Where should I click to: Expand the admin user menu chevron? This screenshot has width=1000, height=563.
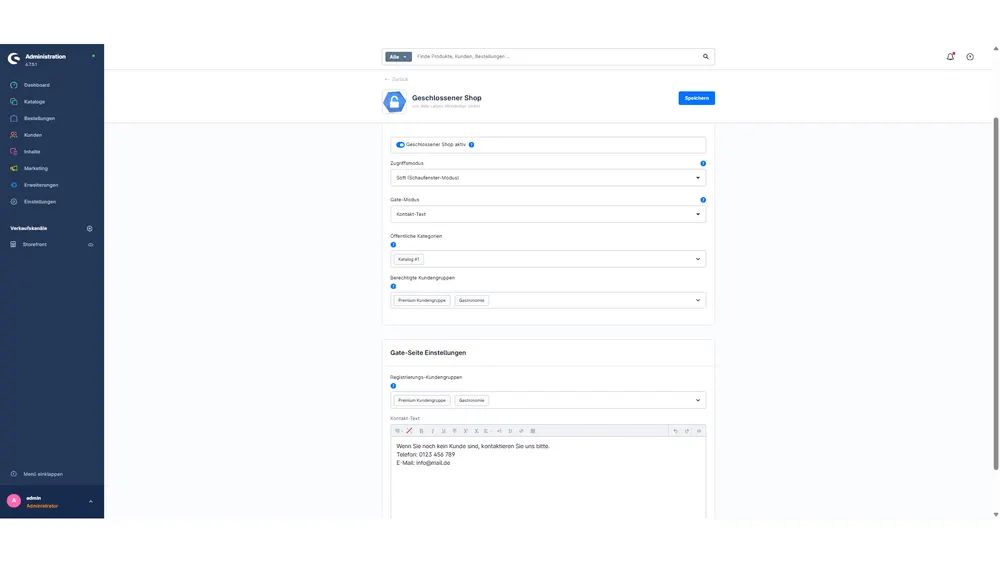pyautogui.click(x=91, y=502)
